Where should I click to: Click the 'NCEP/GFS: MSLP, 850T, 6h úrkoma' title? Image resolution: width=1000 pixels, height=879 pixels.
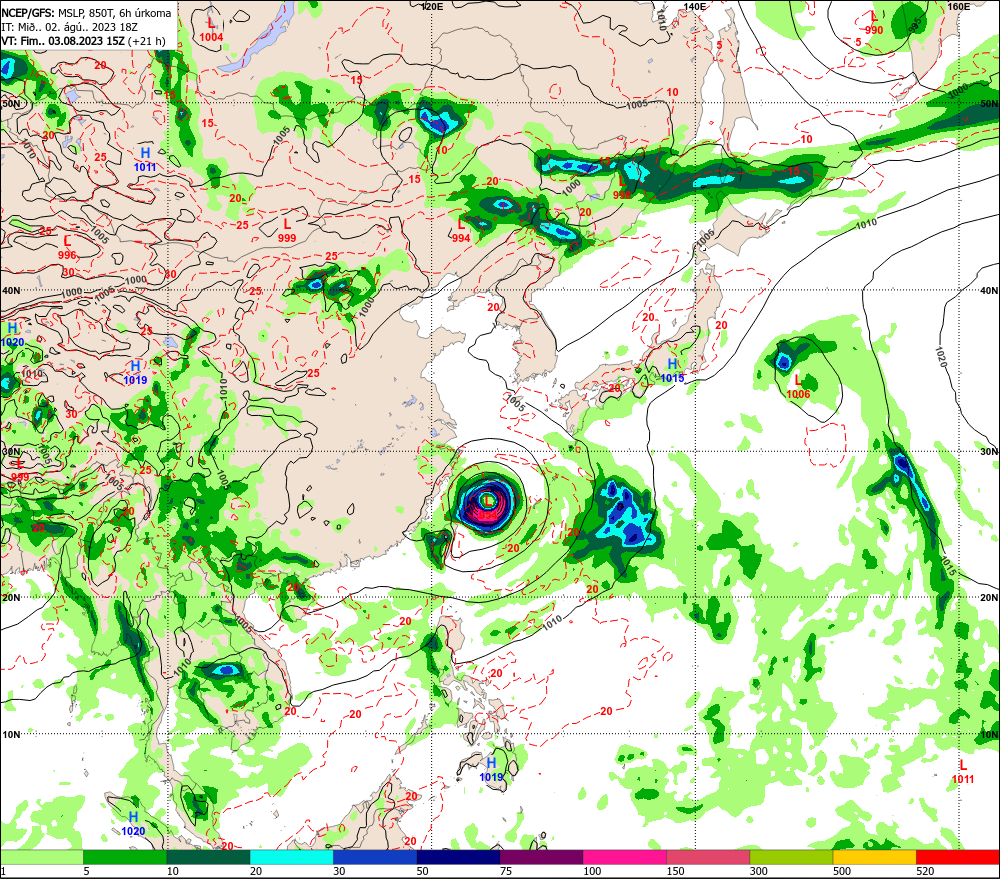tap(86, 13)
